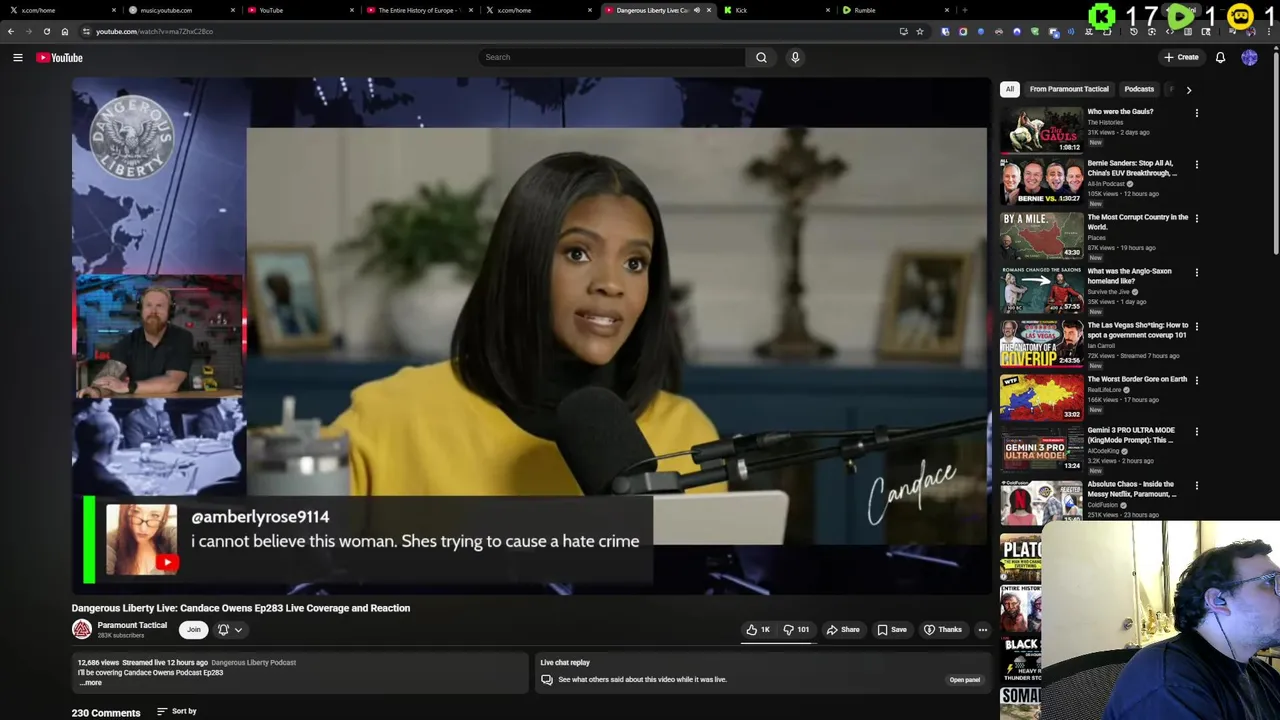Like the video with thumbs up

coord(758,629)
